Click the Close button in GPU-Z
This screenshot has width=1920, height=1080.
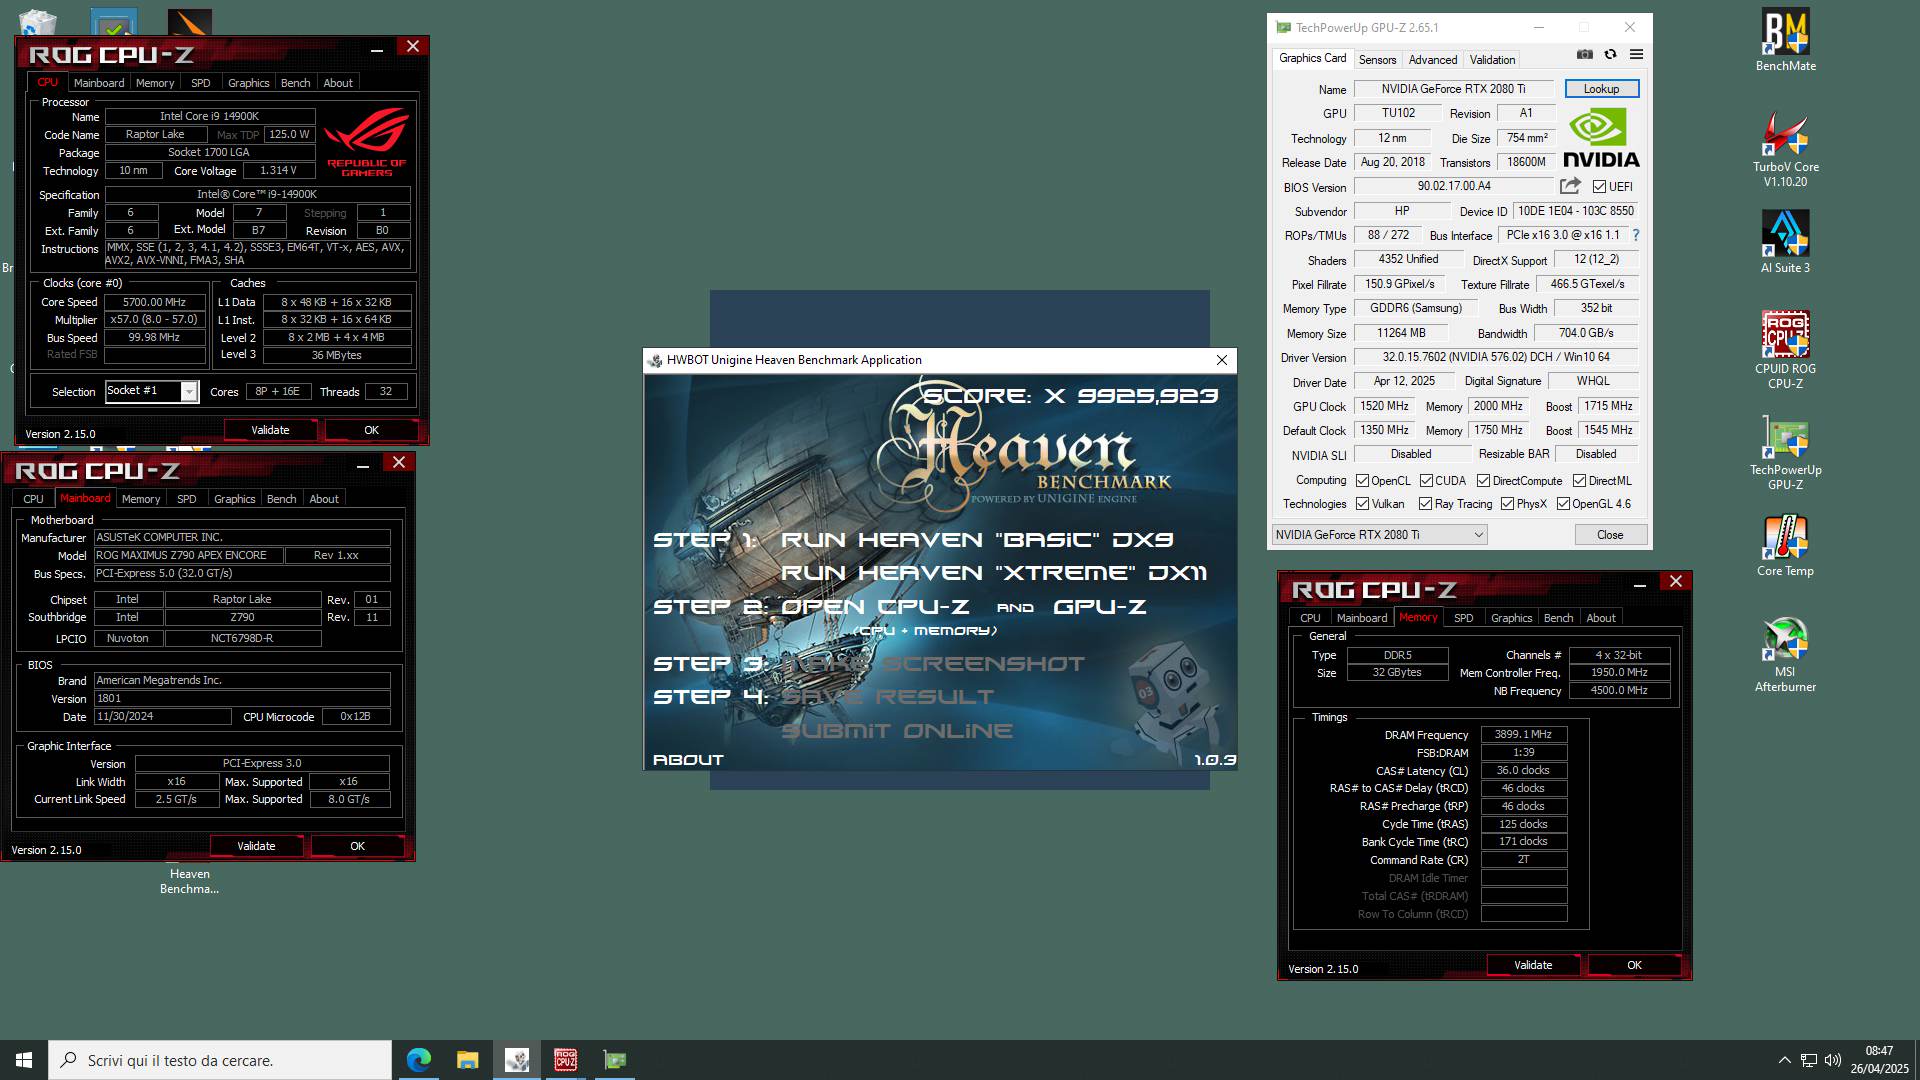[1610, 535]
